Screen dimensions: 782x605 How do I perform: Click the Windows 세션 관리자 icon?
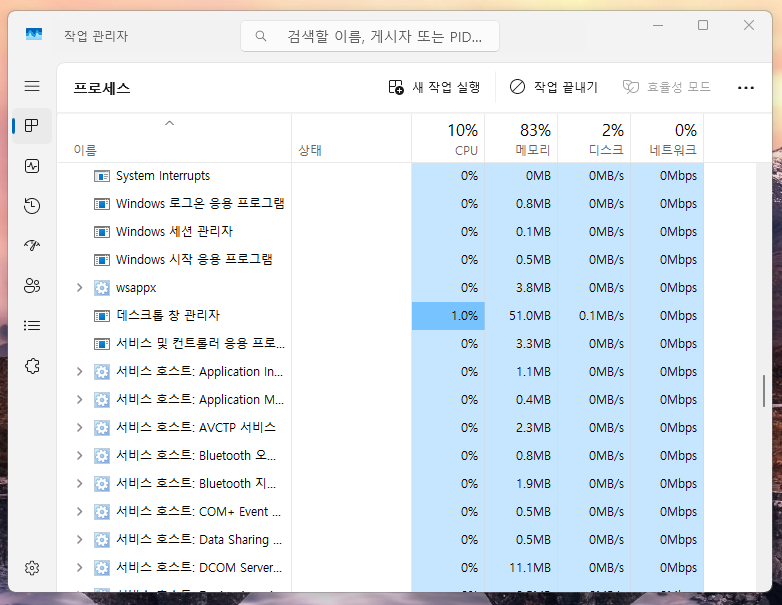102,232
